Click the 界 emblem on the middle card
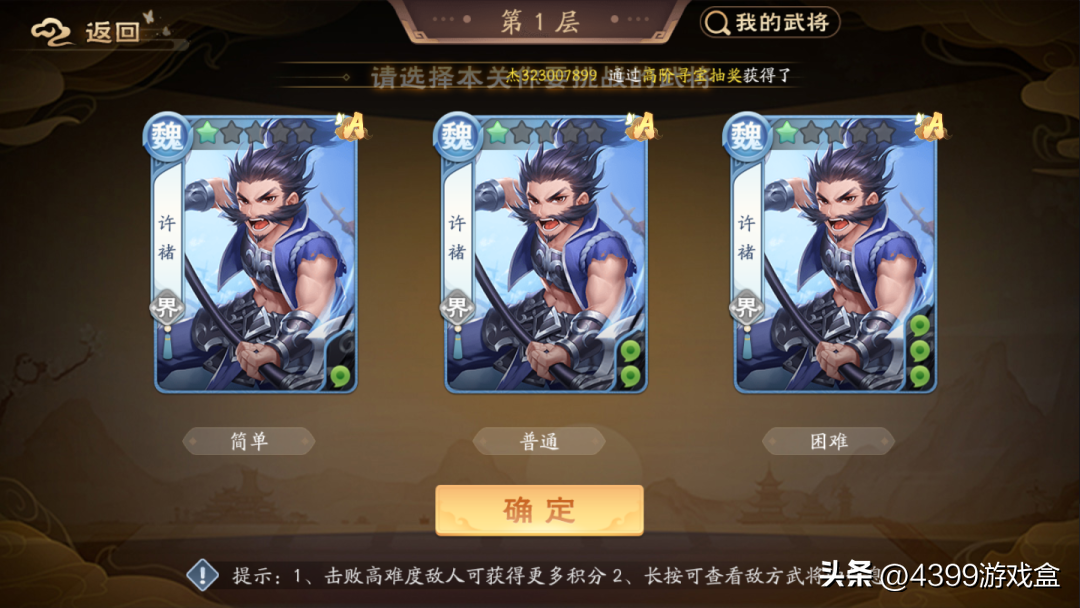This screenshot has height=608, width=1080. tap(457, 307)
